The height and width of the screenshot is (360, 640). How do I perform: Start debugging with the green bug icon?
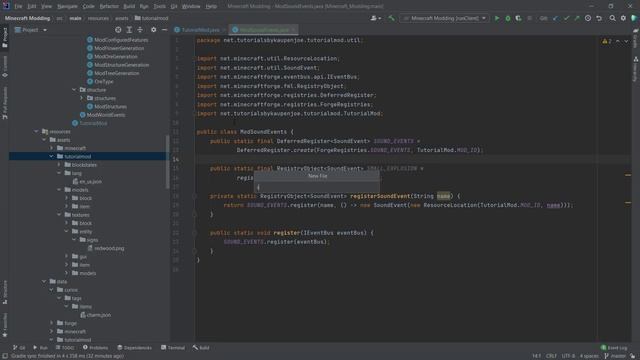pyautogui.click(x=508, y=18)
